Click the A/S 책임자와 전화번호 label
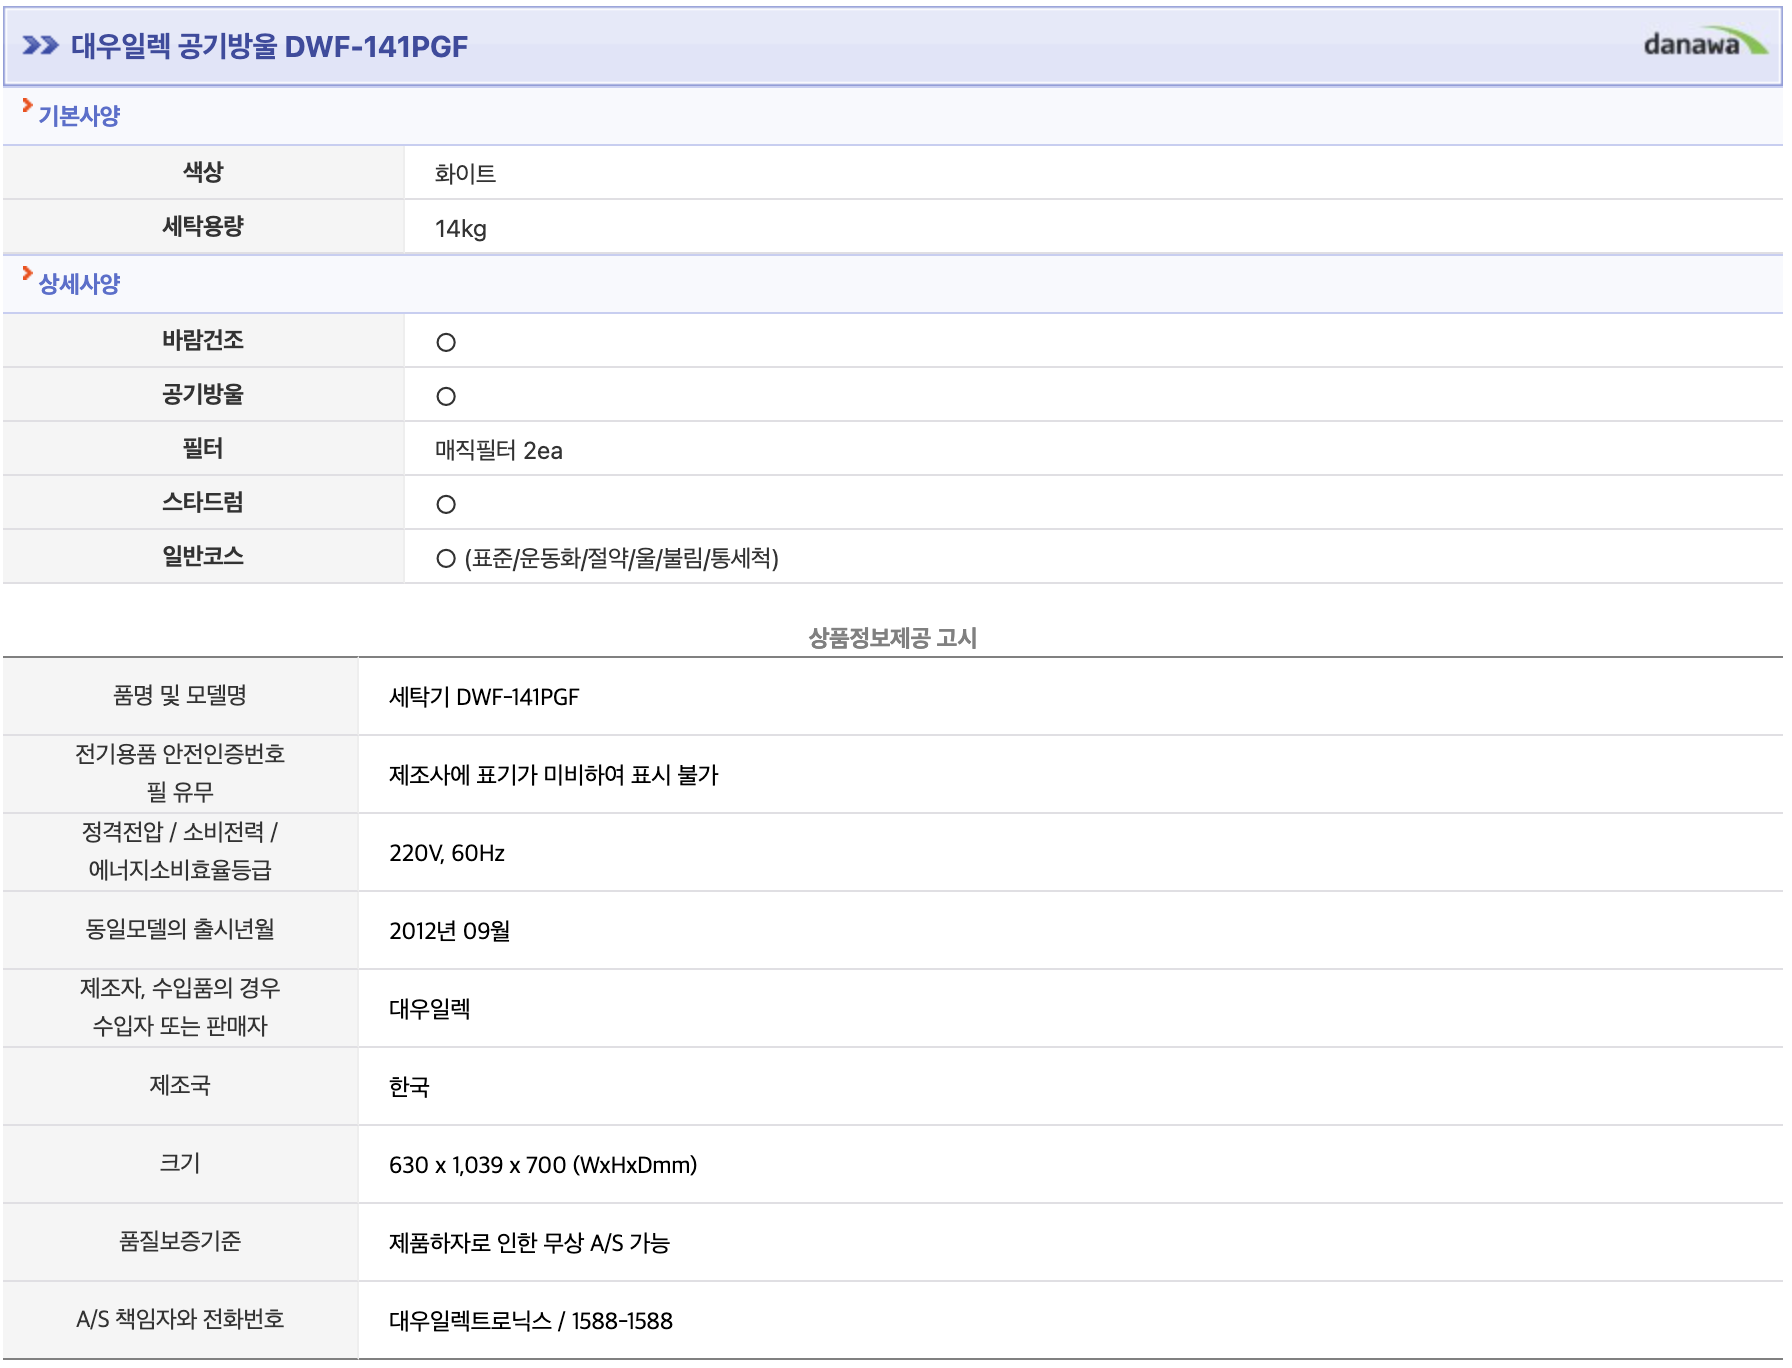The image size is (1792, 1368). [180, 1319]
